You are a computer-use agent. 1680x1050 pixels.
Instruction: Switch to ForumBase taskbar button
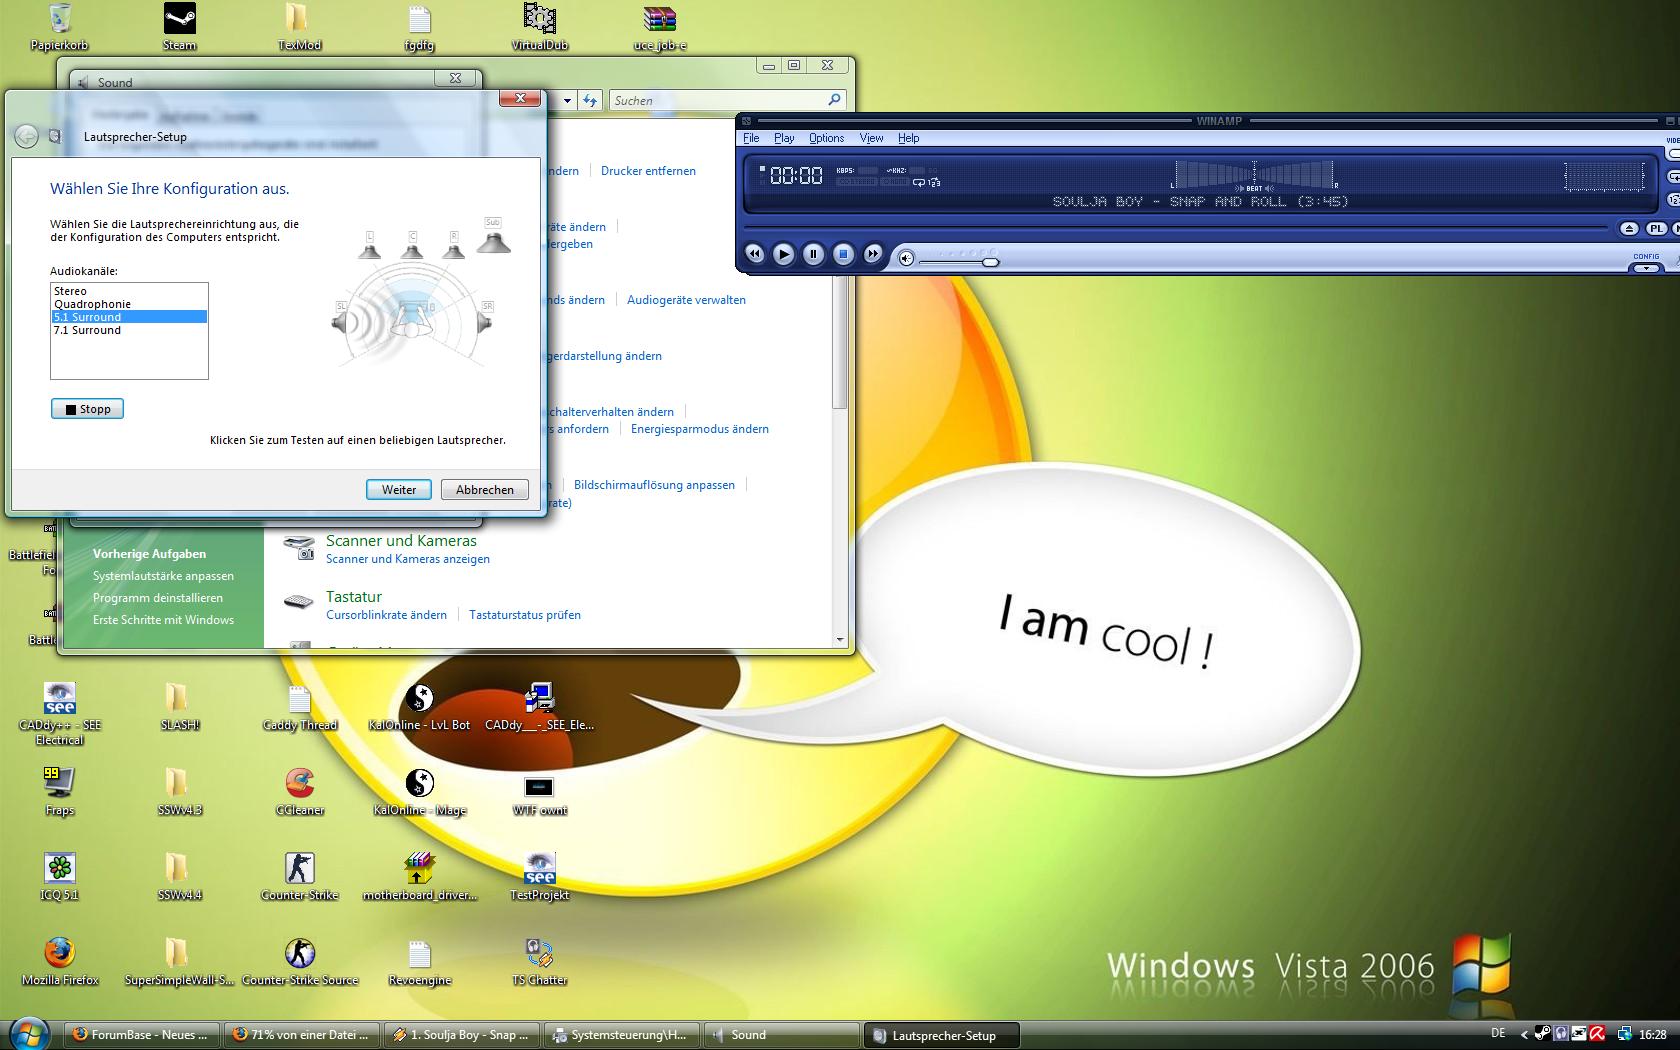[140, 1035]
